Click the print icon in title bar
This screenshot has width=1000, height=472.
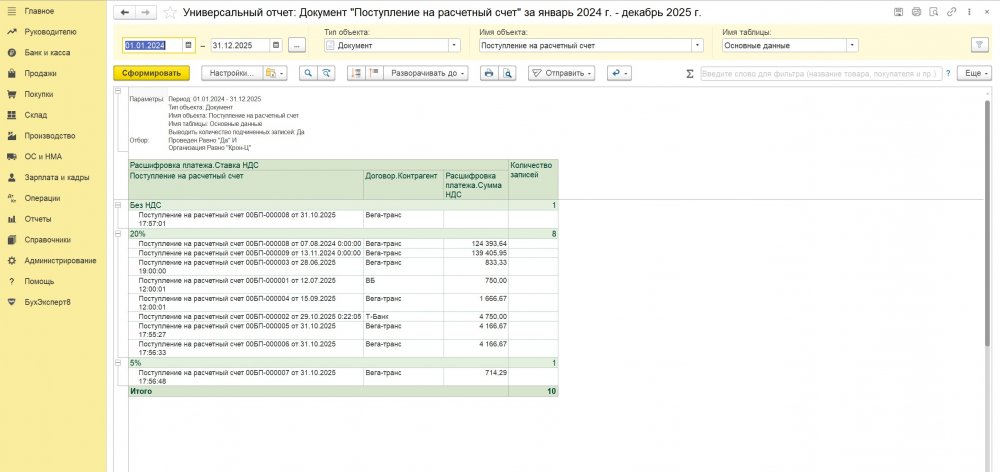(916, 11)
